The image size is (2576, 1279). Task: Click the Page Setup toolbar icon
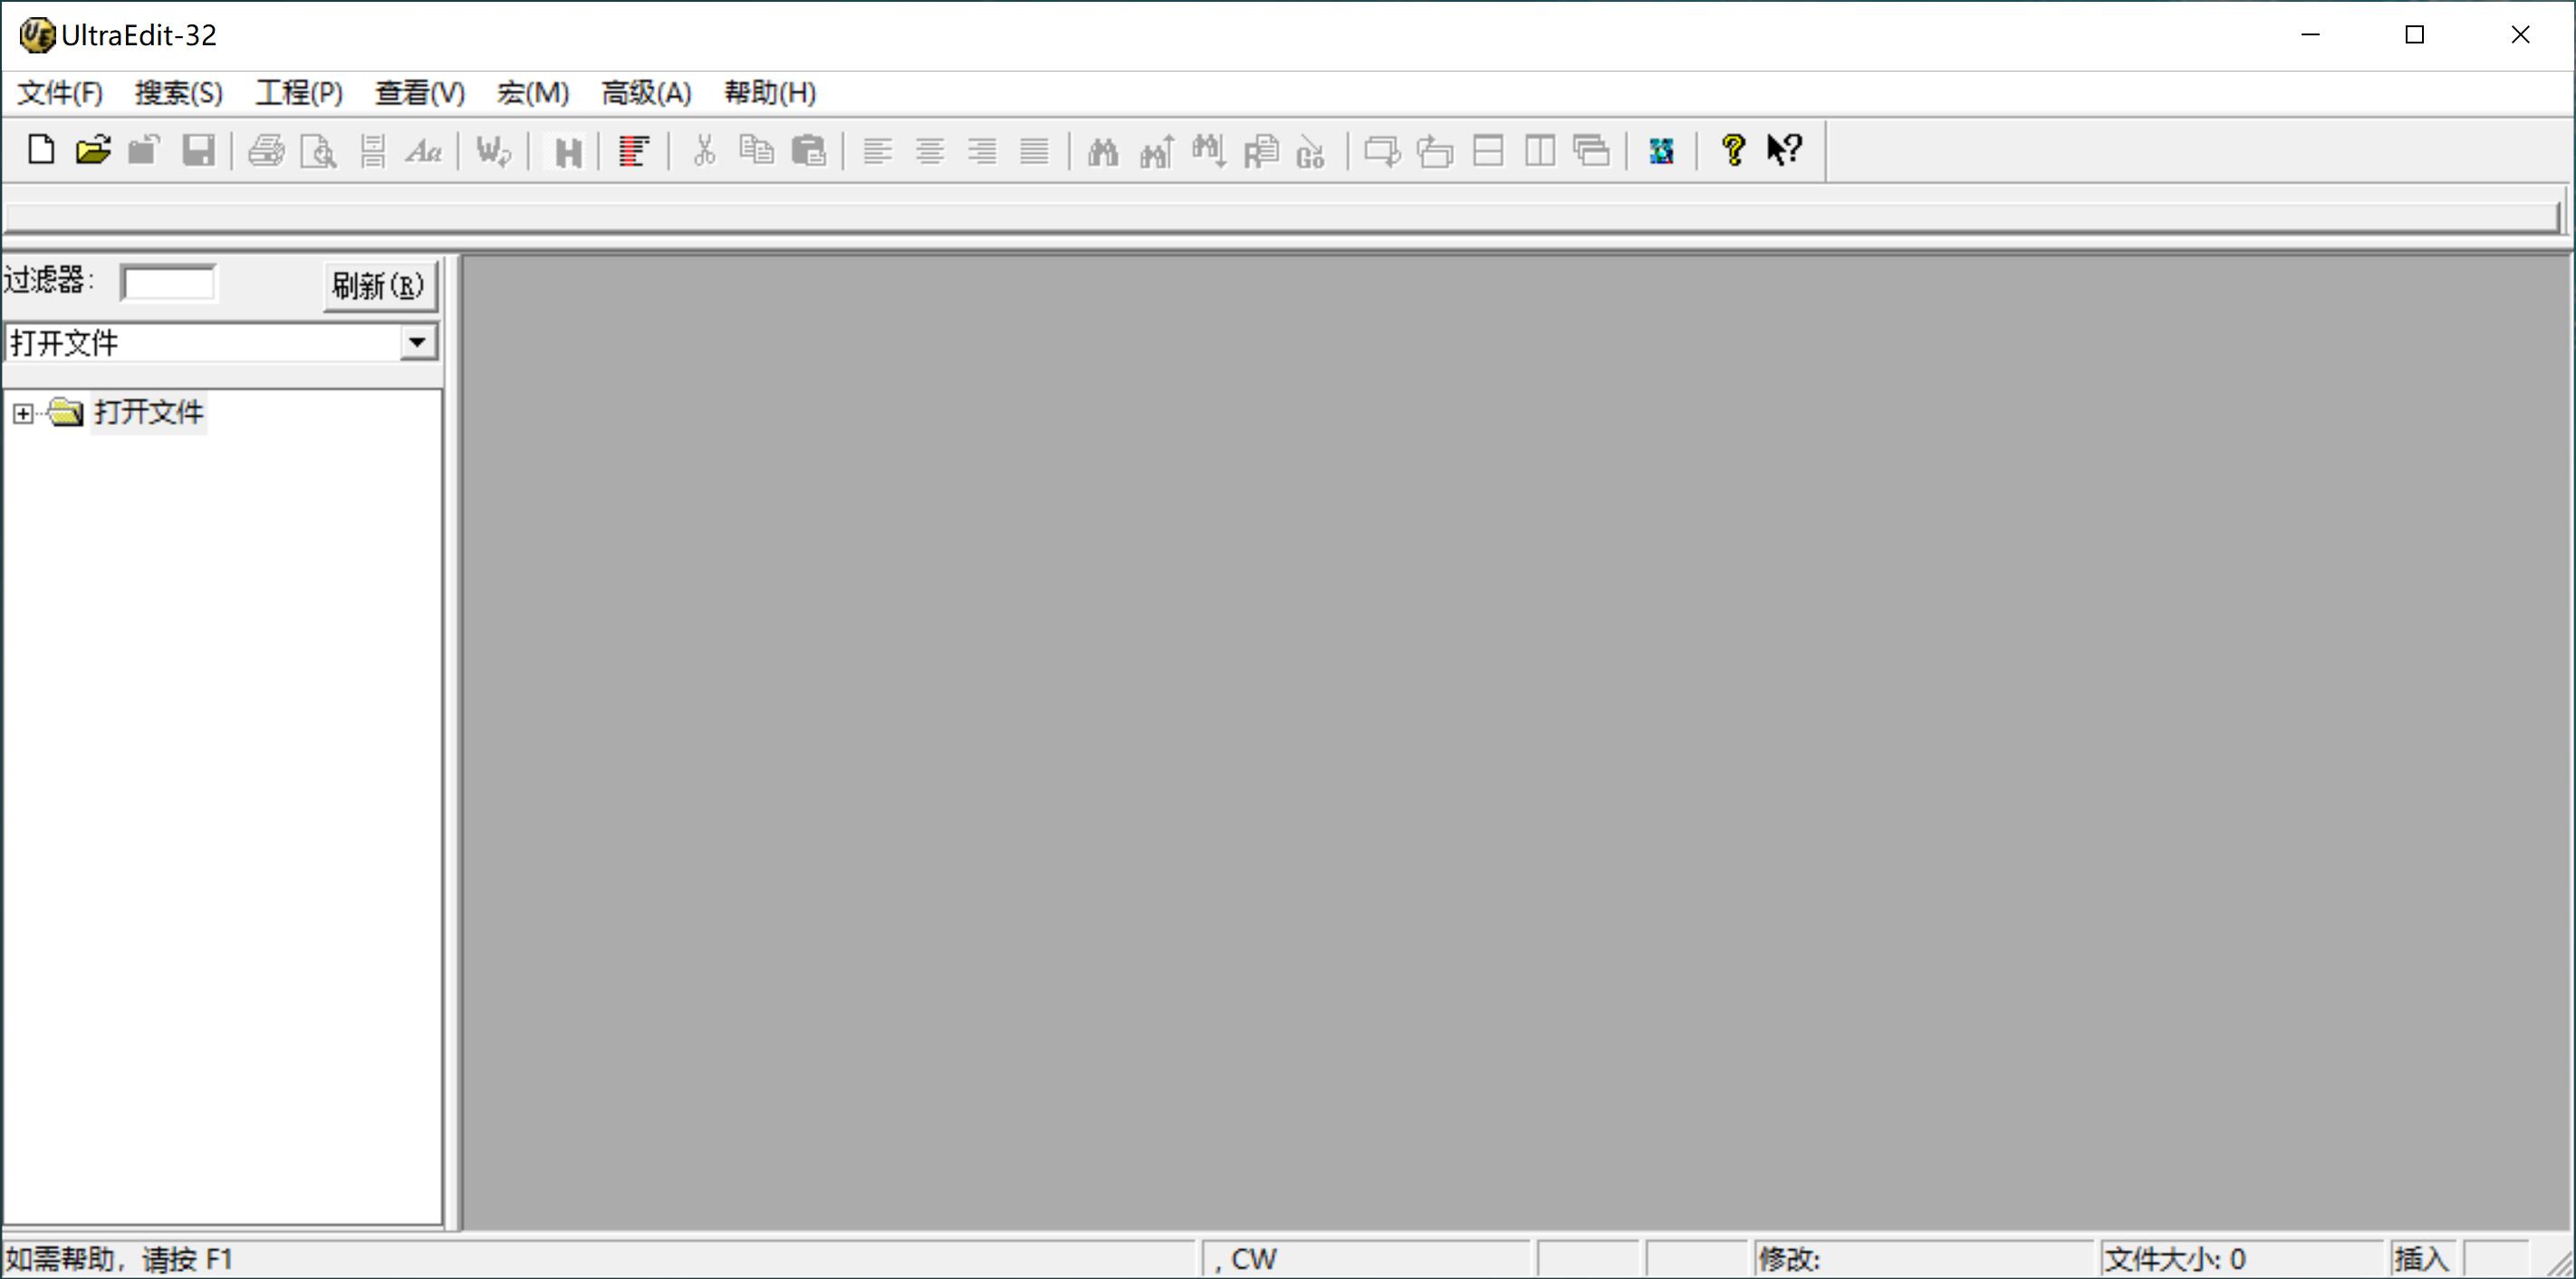[x=372, y=150]
